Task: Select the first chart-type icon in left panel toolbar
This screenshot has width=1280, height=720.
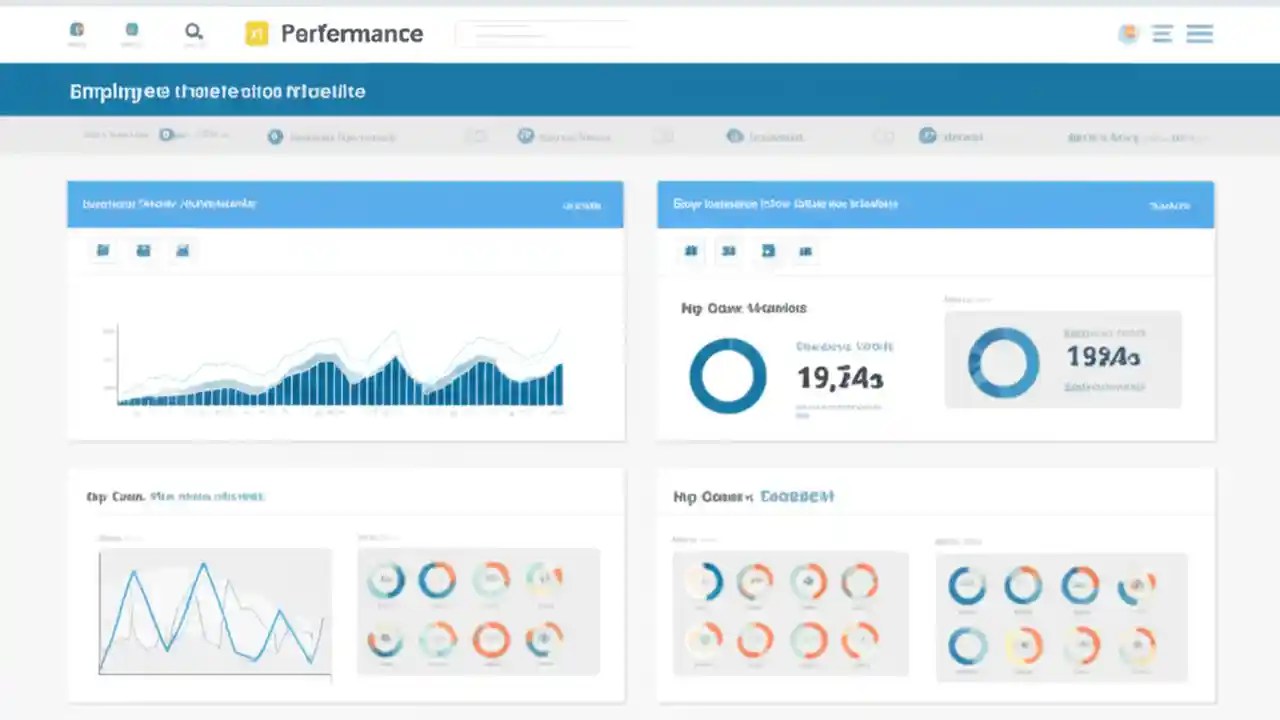Action: [x=102, y=250]
